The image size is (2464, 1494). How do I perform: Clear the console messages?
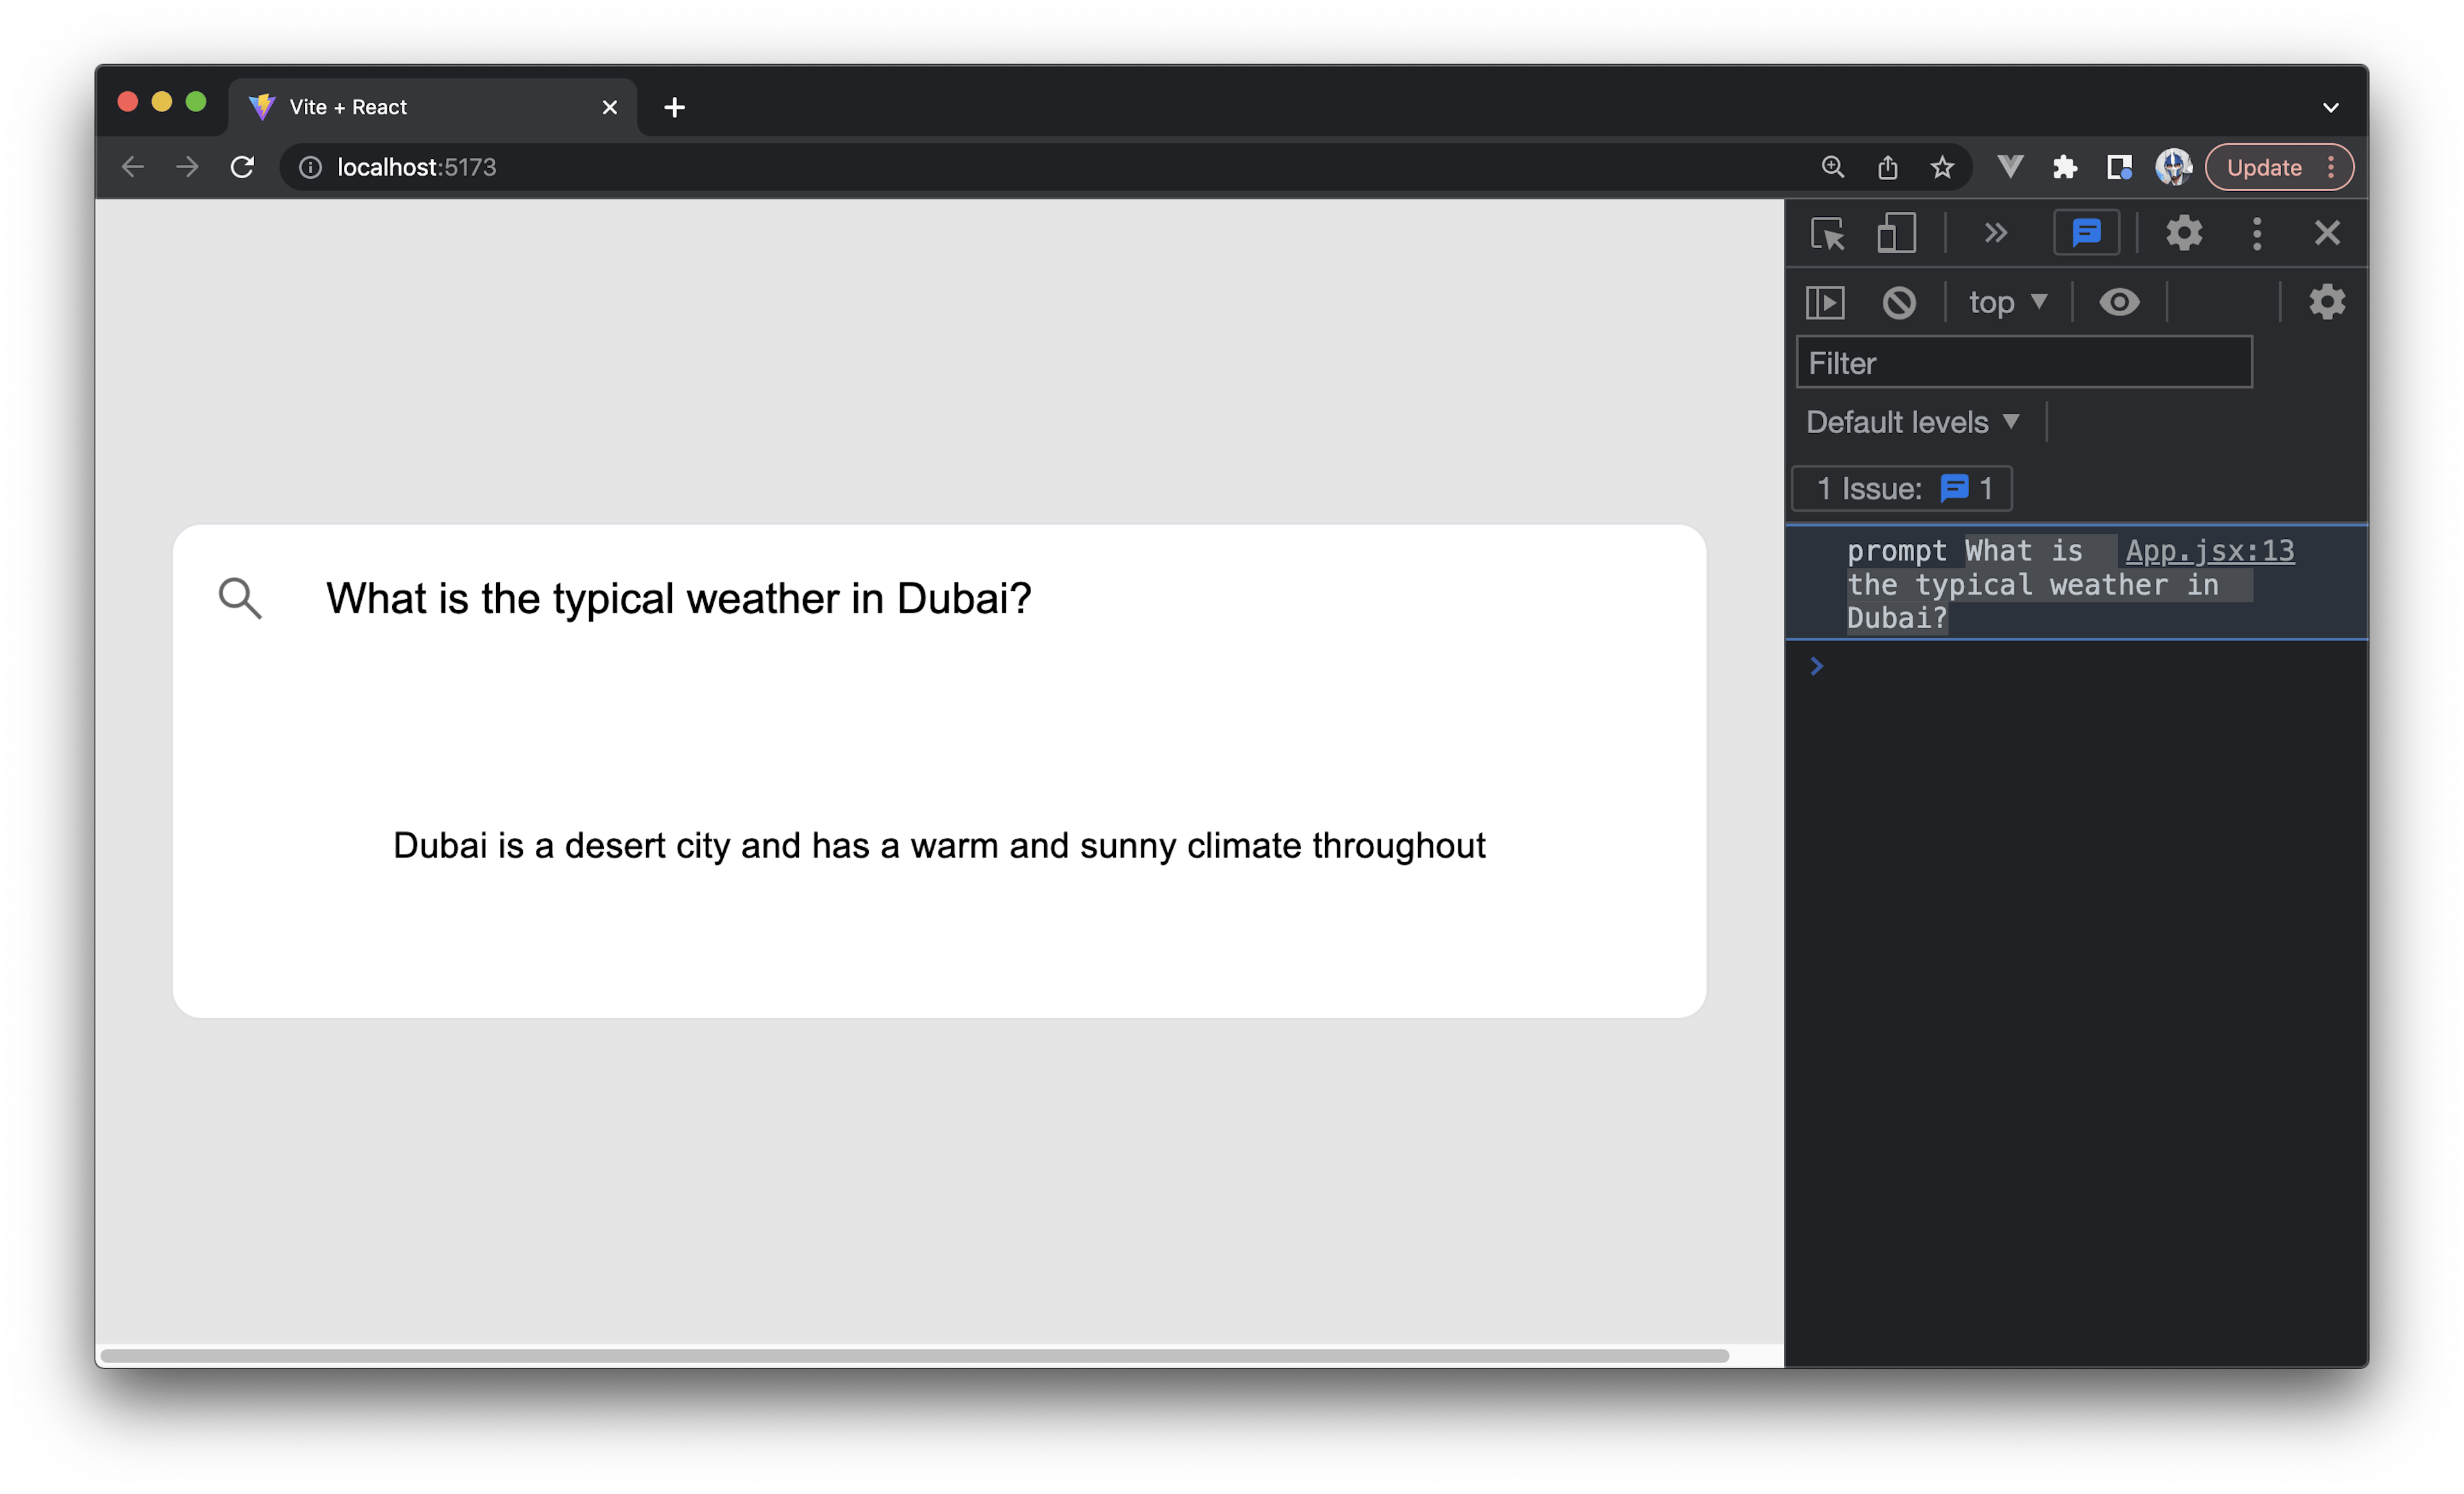[1899, 302]
